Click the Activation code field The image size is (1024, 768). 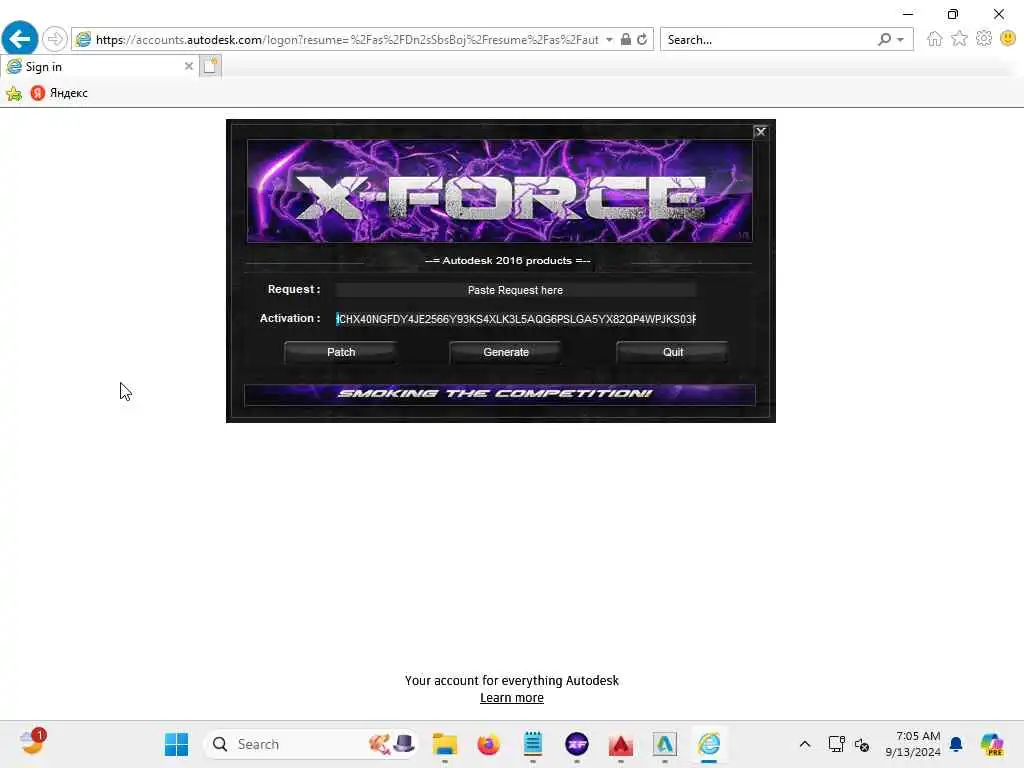point(515,319)
